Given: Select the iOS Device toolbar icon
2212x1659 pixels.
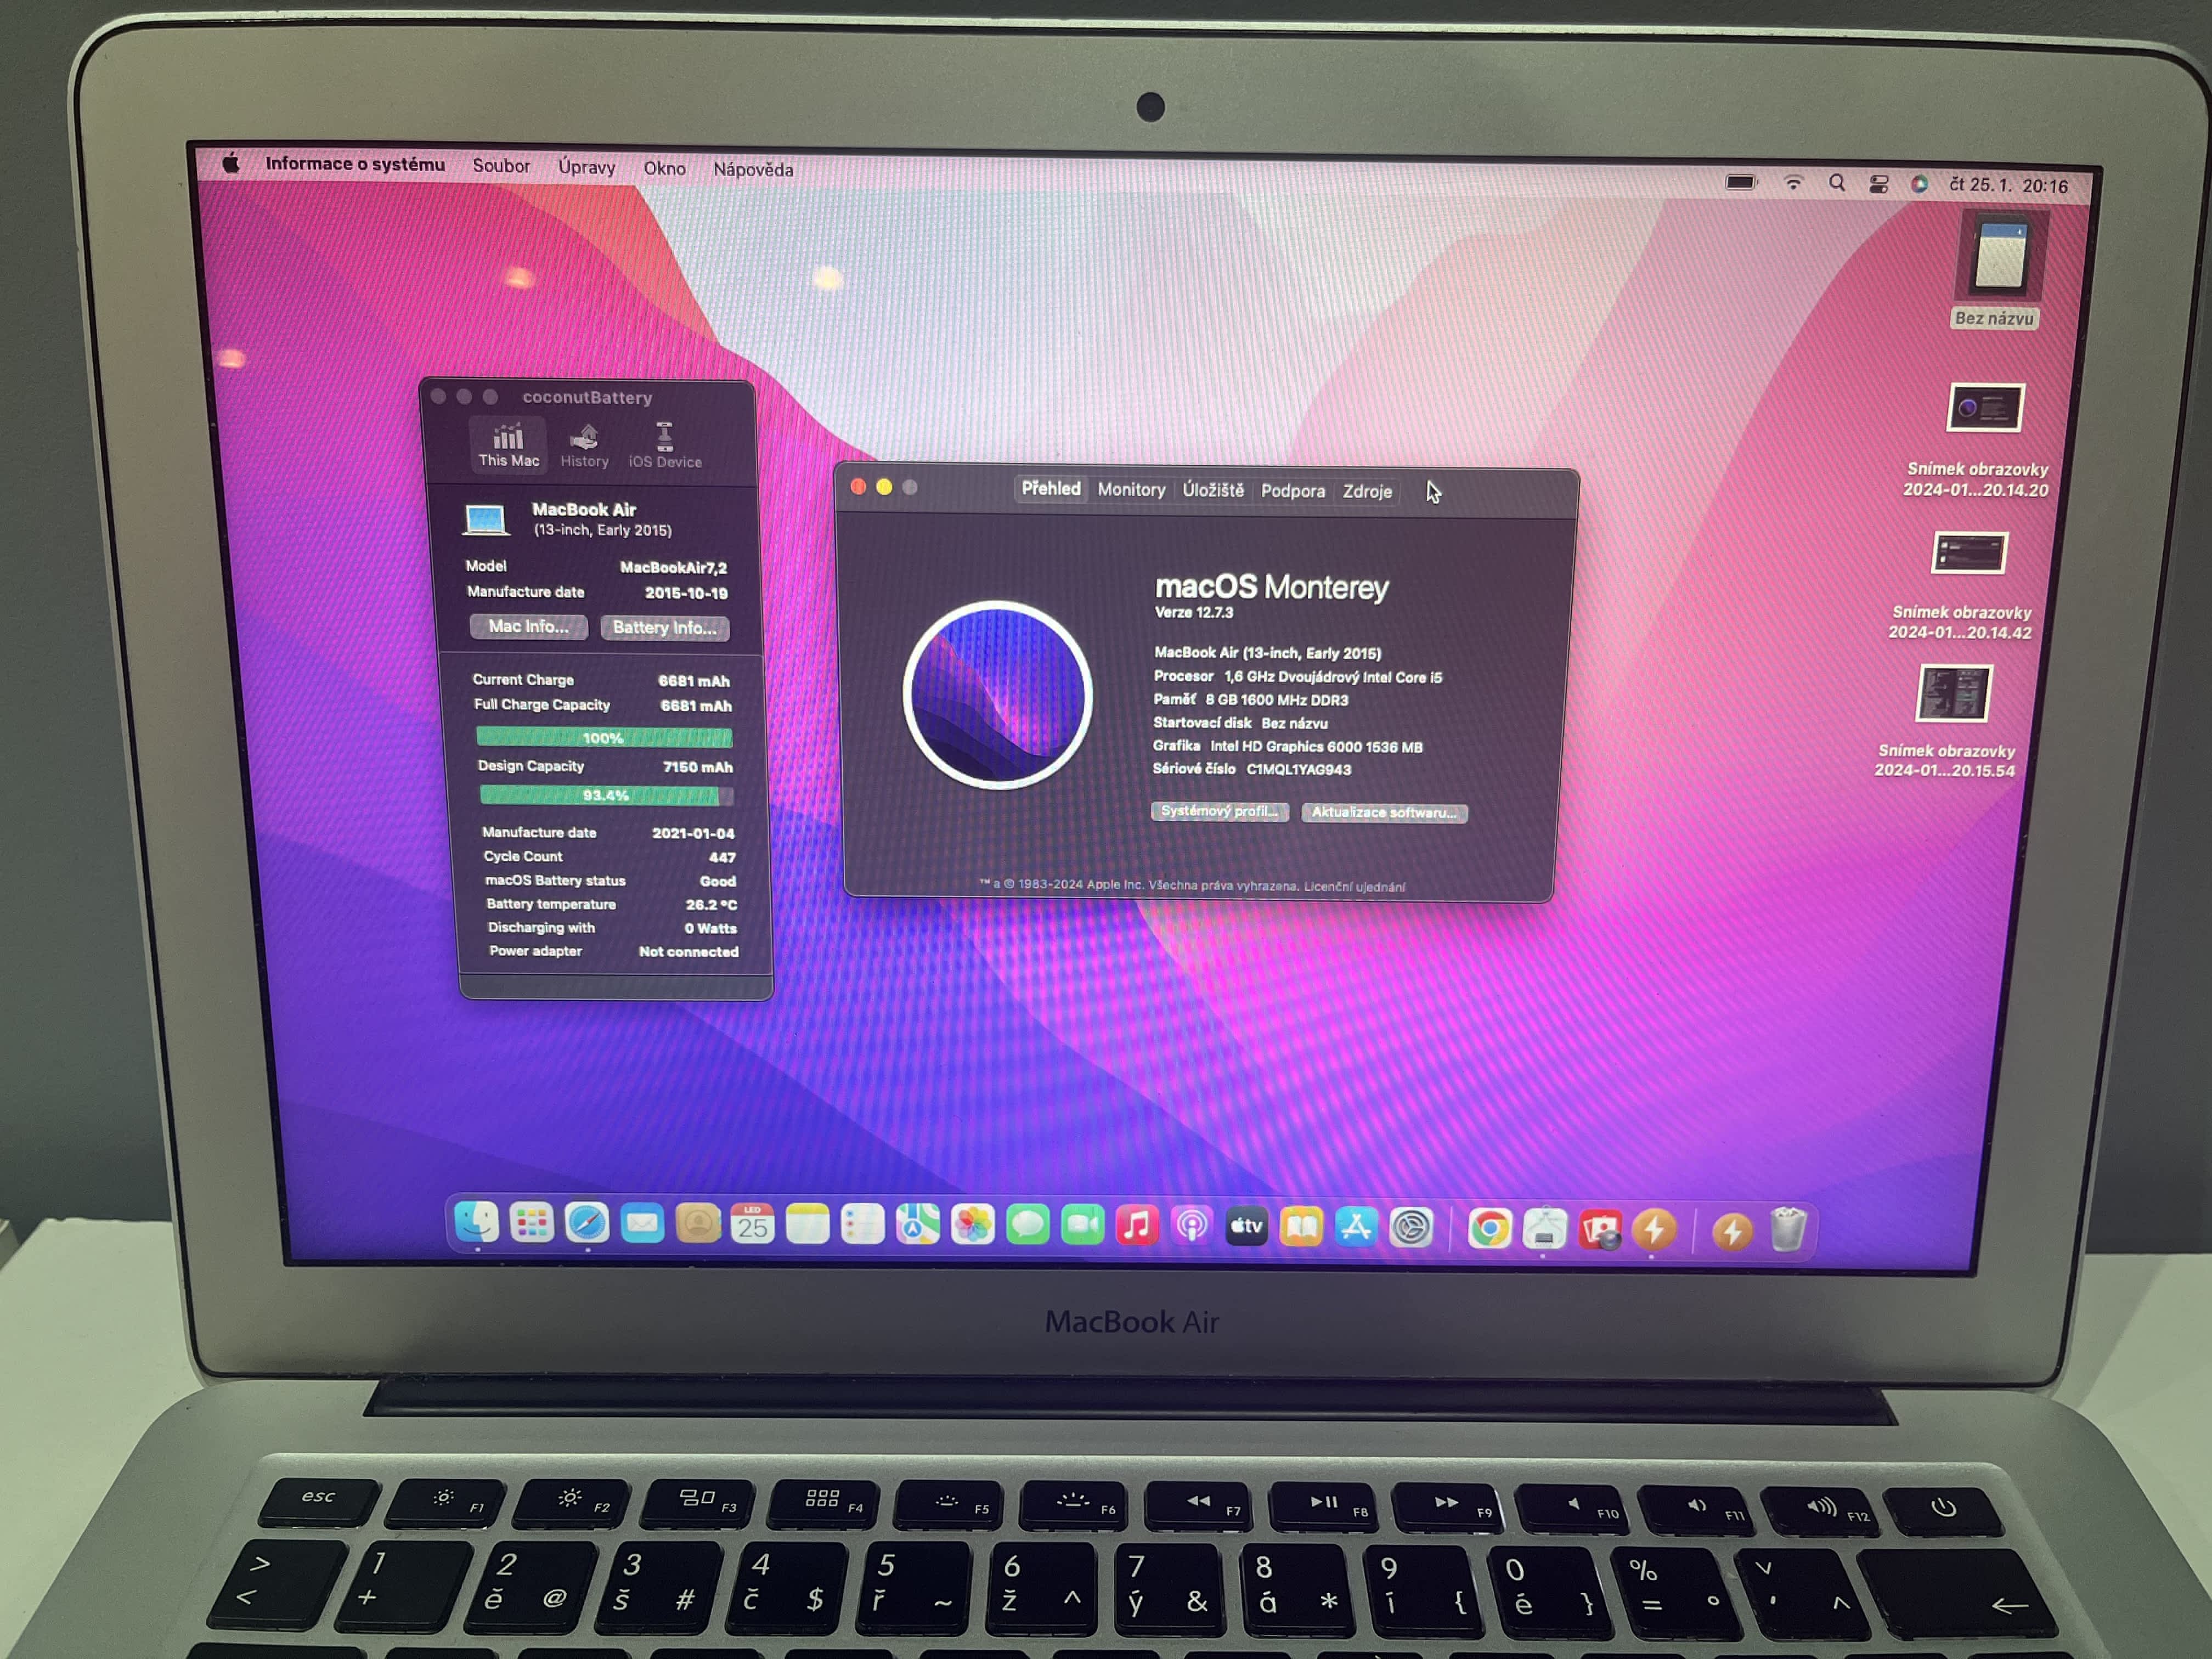Looking at the screenshot, I should (665, 445).
